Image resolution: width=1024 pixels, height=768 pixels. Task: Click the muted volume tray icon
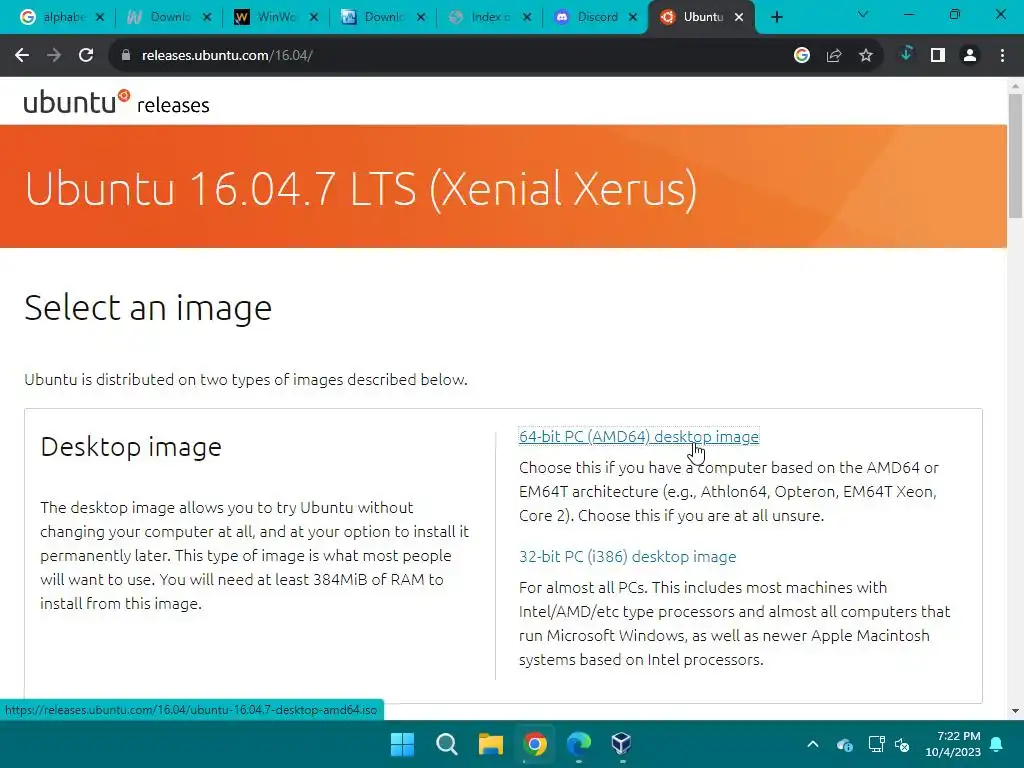pyautogui.click(x=903, y=744)
